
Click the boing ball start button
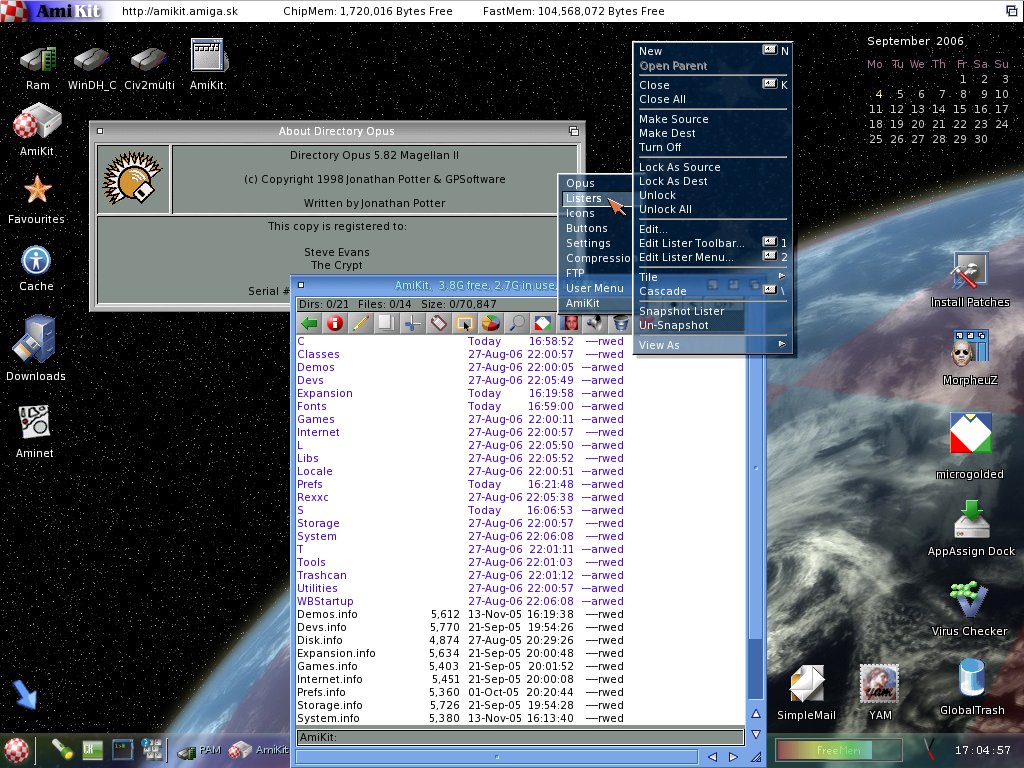pos(16,750)
